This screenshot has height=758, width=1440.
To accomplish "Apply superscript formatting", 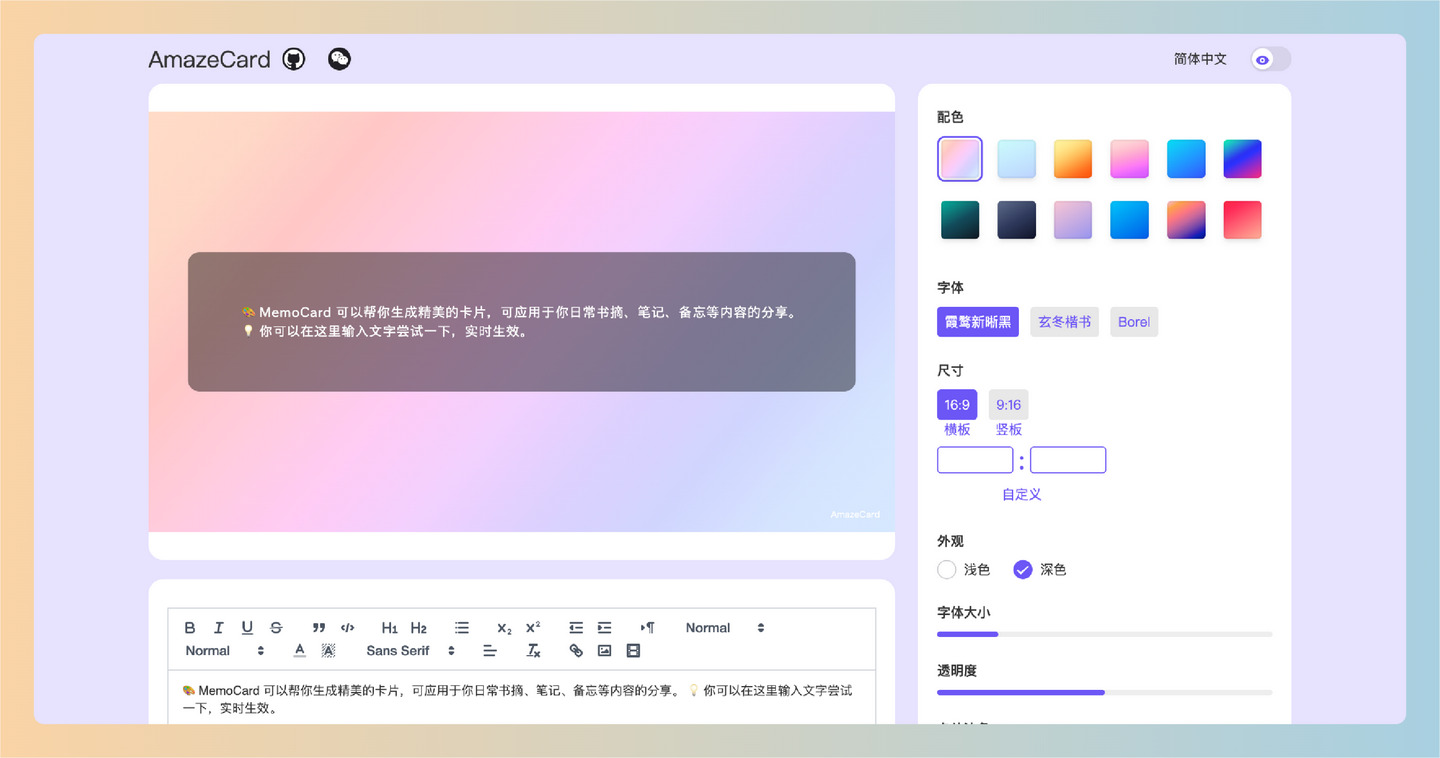I will [533, 628].
